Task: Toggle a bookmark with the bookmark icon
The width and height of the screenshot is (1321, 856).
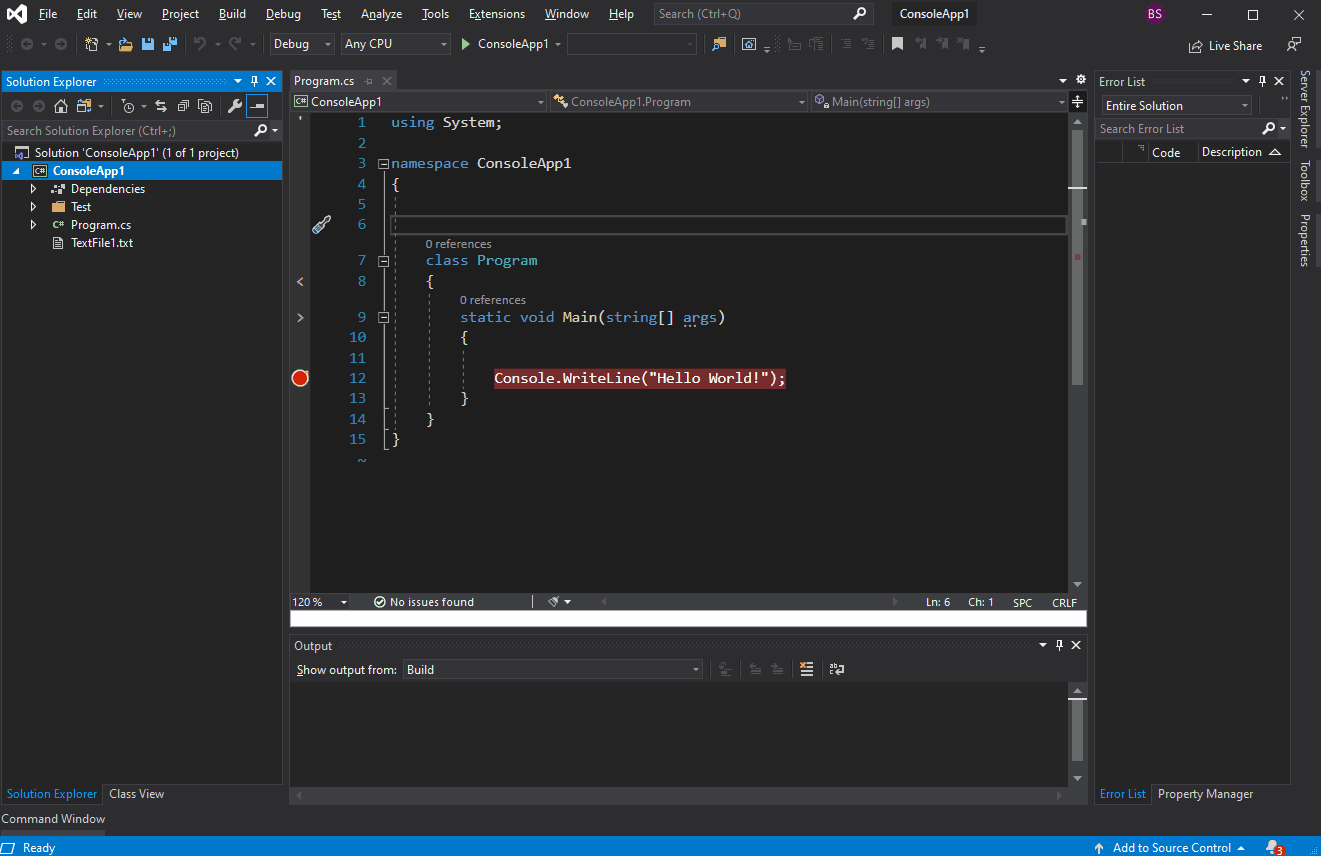Action: [x=897, y=44]
